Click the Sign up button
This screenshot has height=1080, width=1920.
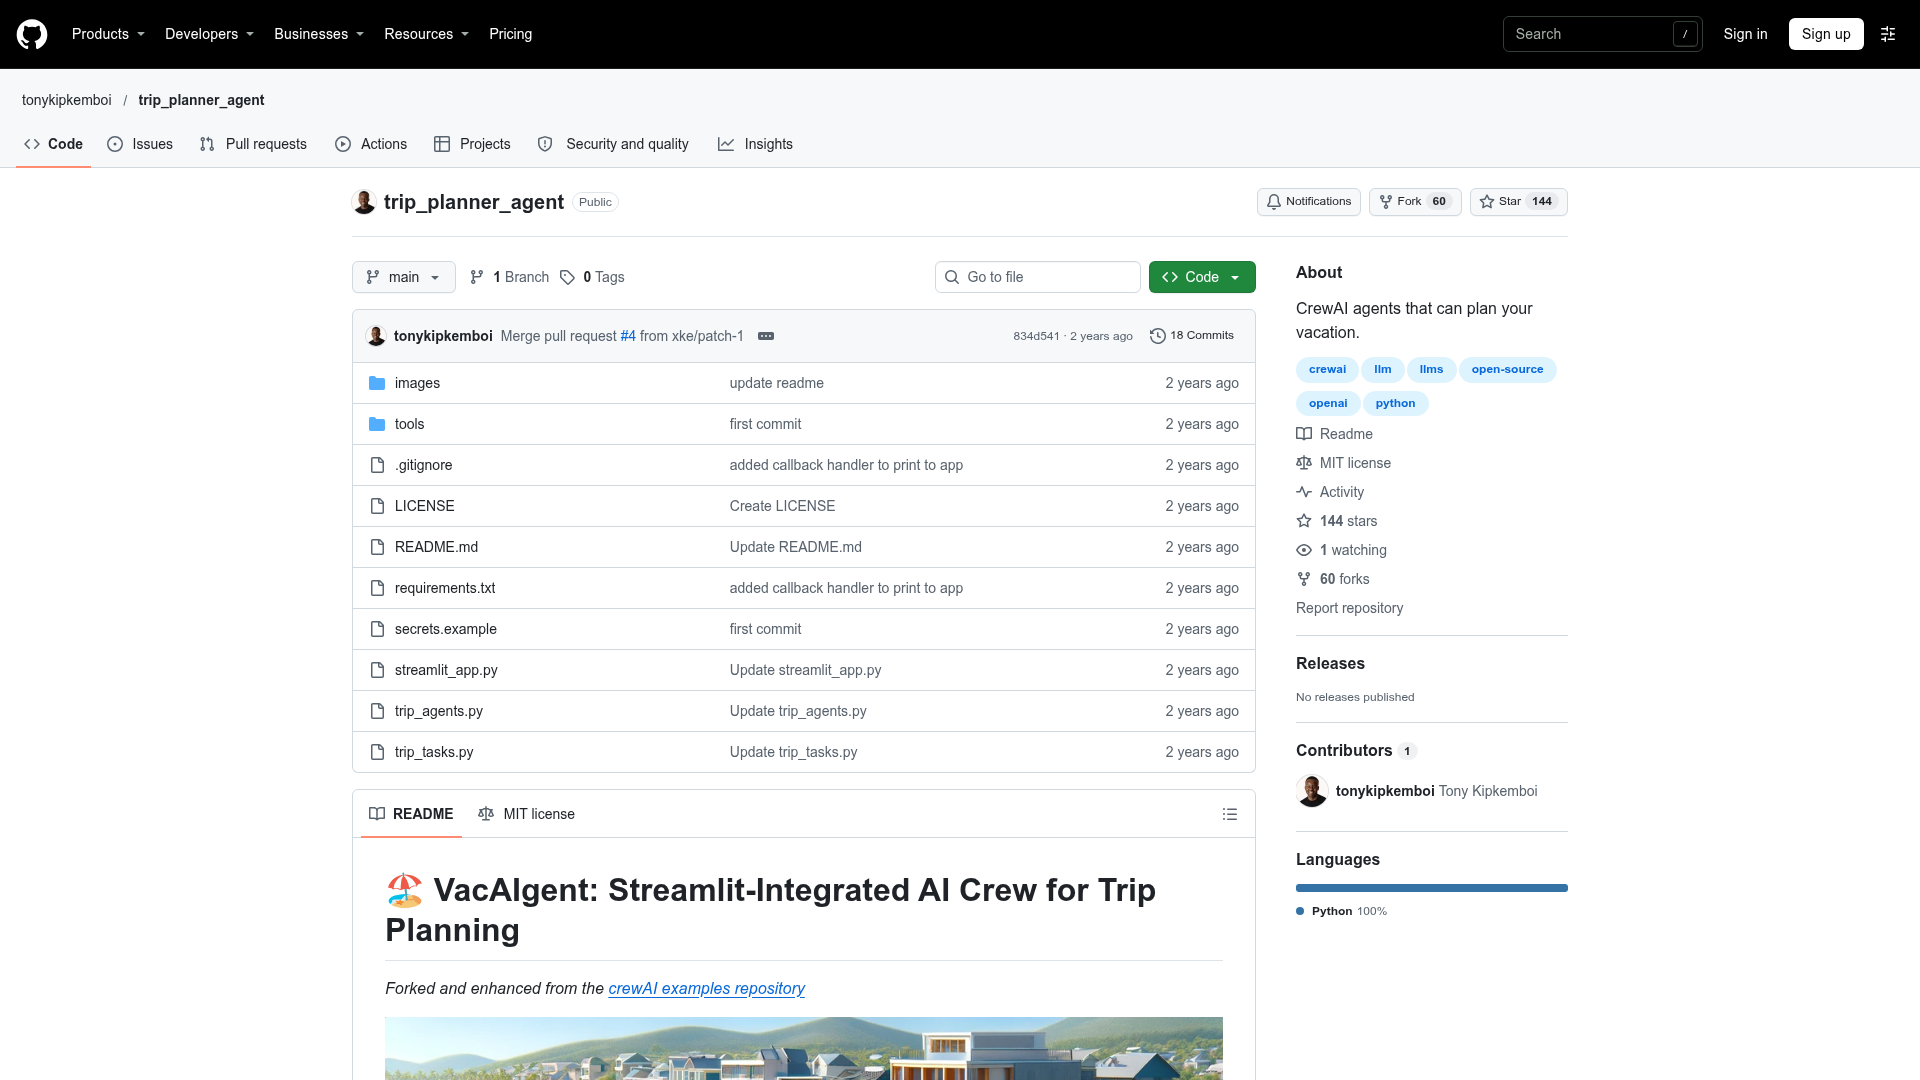click(x=1826, y=34)
